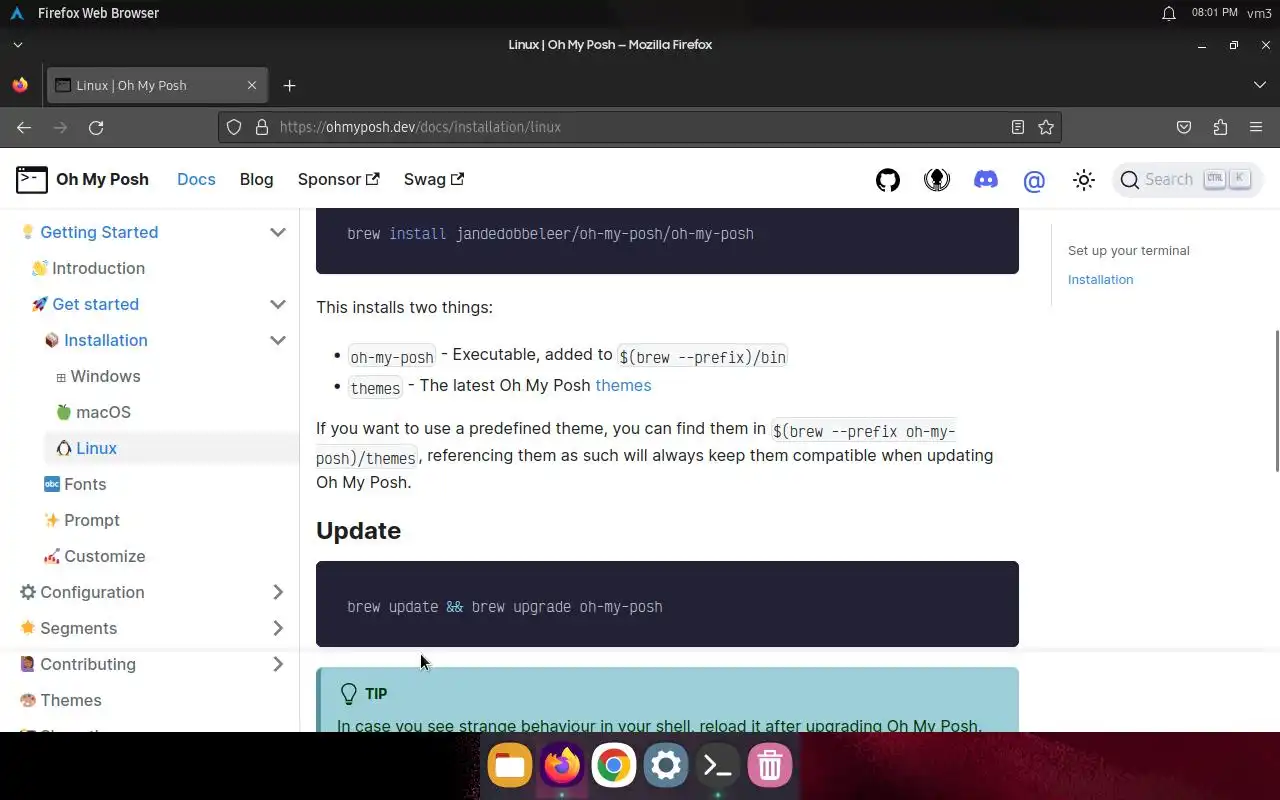The image size is (1280, 800).
Task: Click the browser Back arrow
Action: pos(24,127)
